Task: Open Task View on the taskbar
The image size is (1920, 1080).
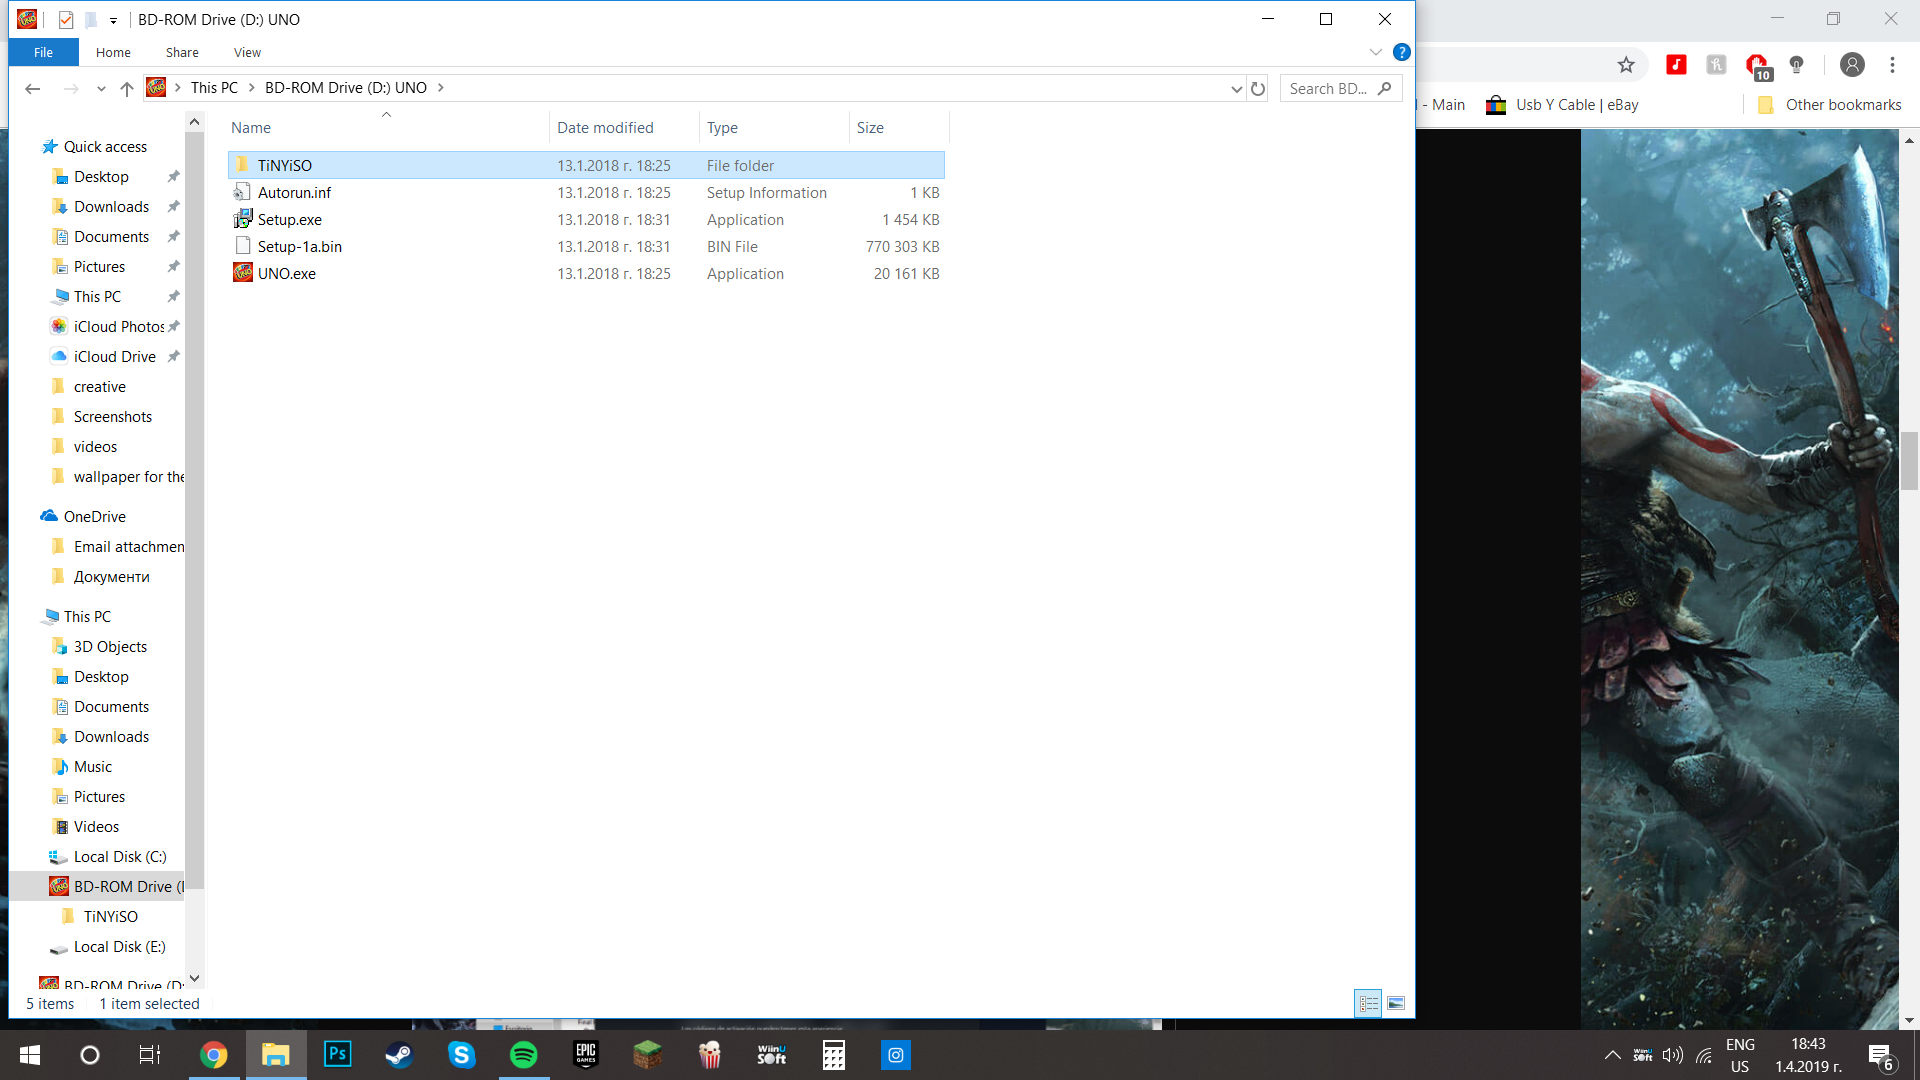Action: [x=150, y=1054]
